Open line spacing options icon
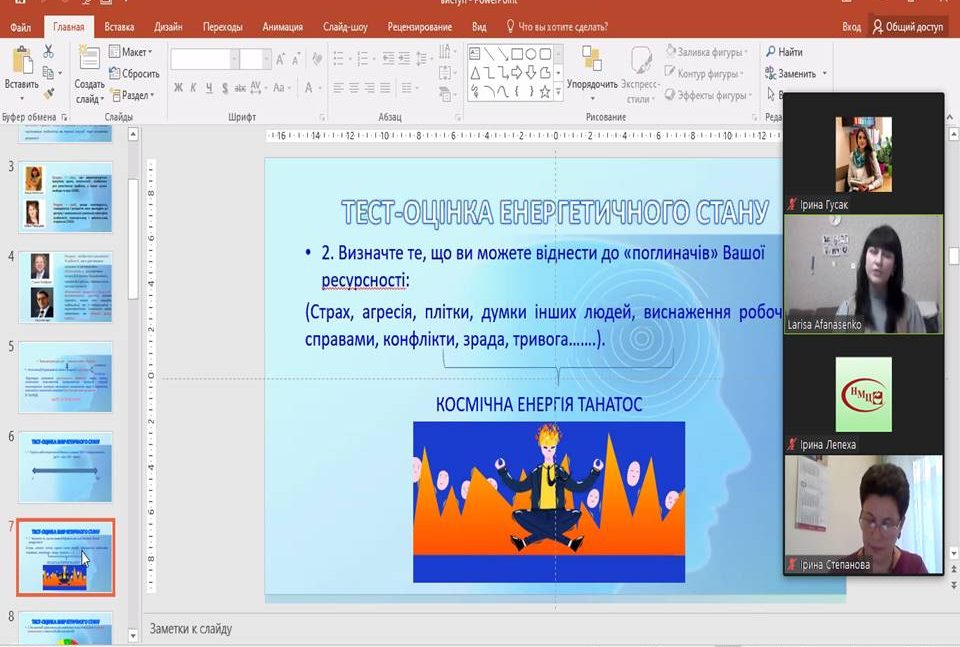 (x=422, y=59)
